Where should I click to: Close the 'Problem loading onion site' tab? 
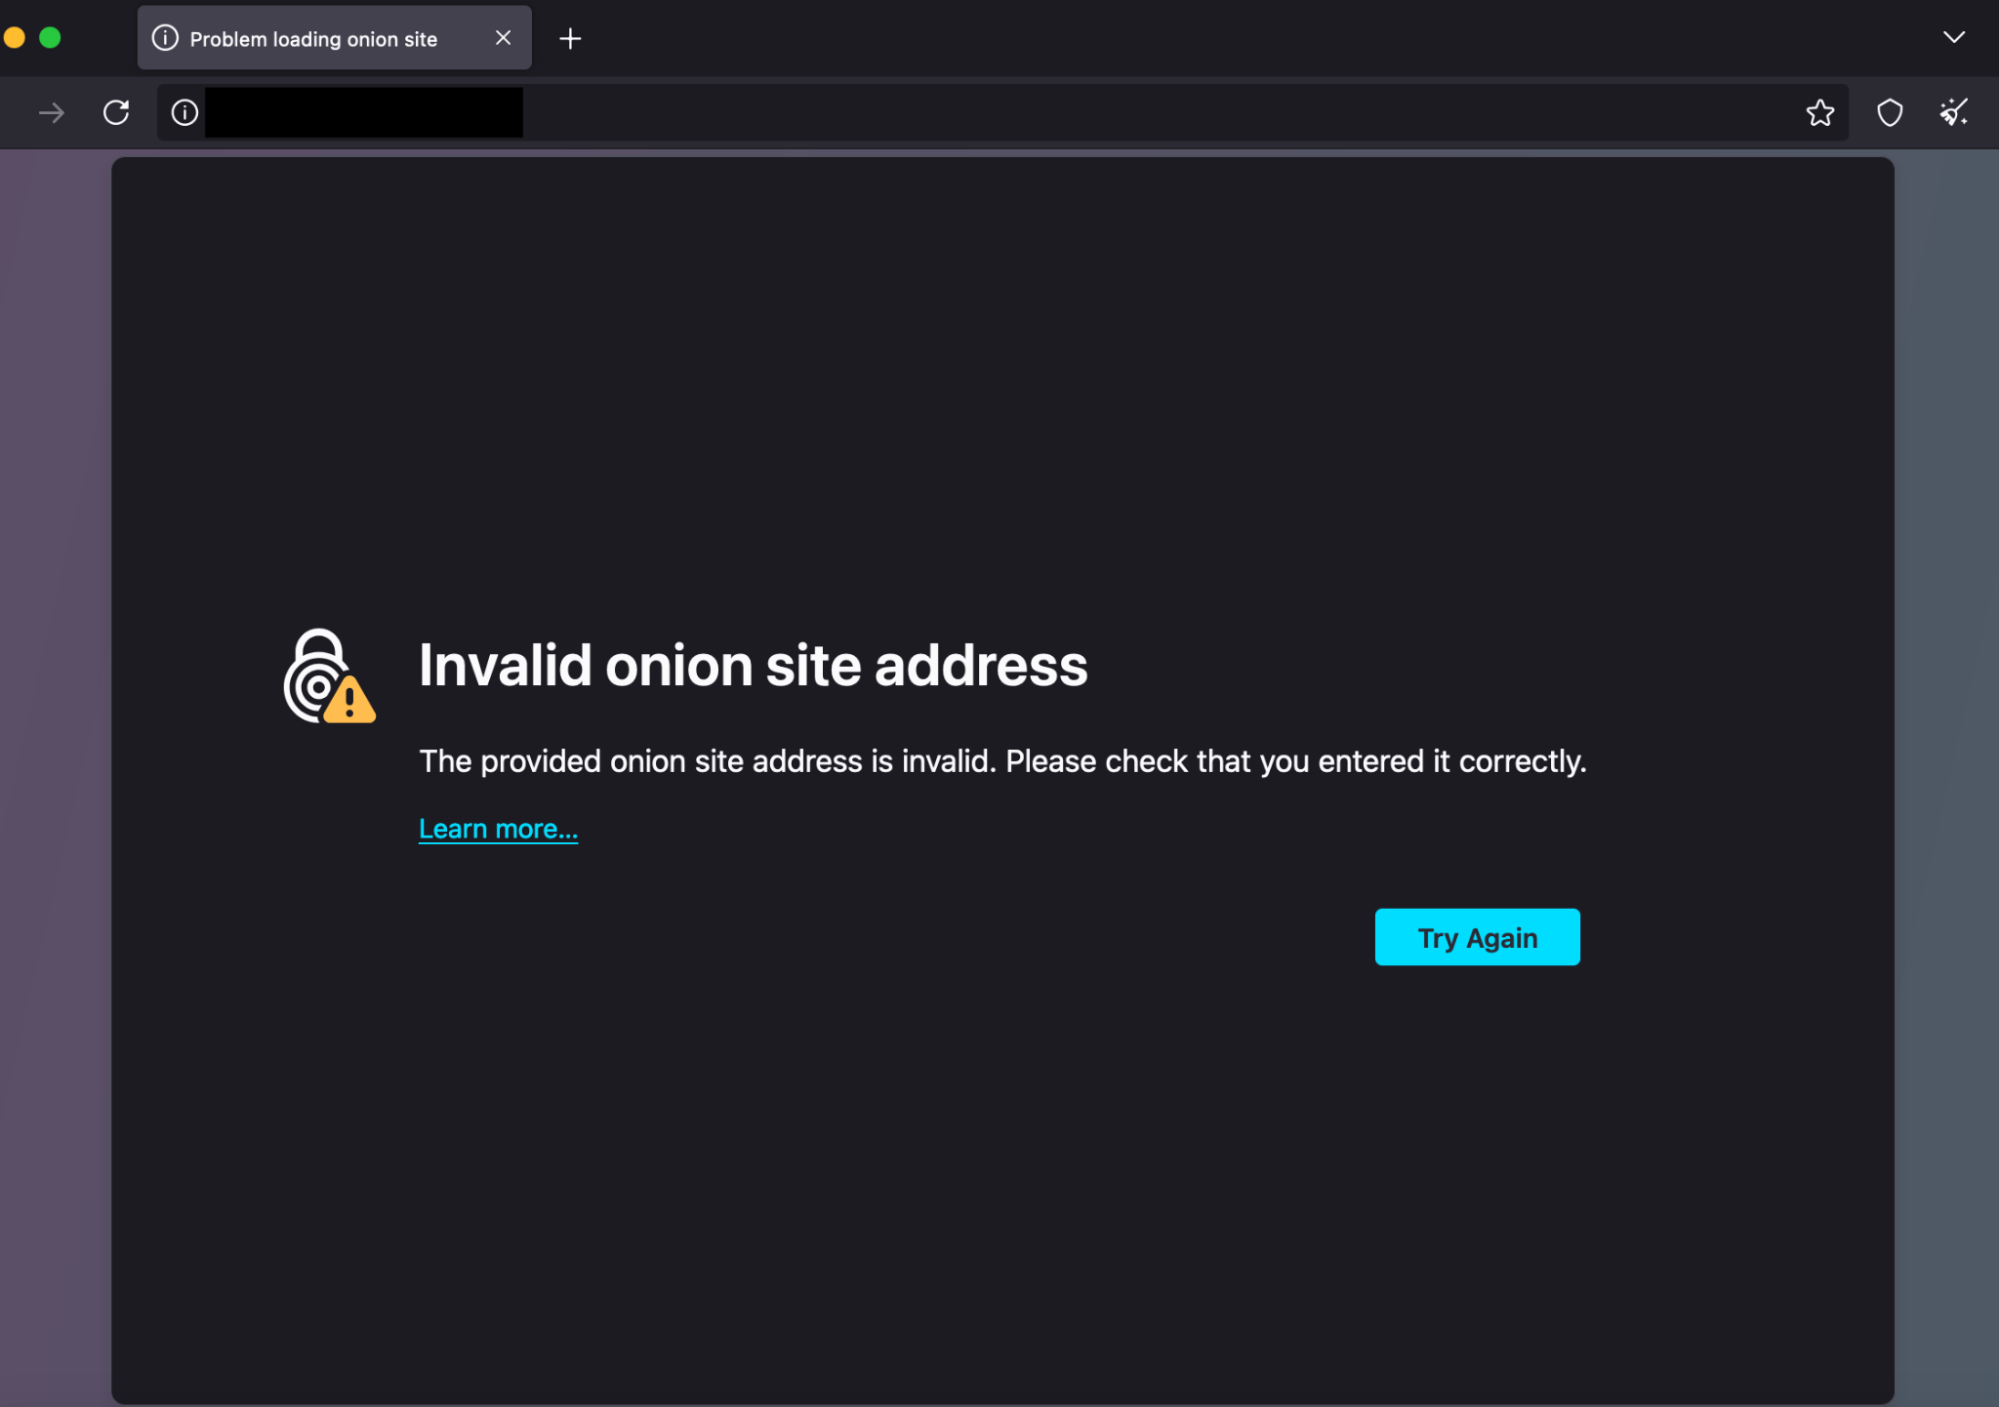coord(502,38)
